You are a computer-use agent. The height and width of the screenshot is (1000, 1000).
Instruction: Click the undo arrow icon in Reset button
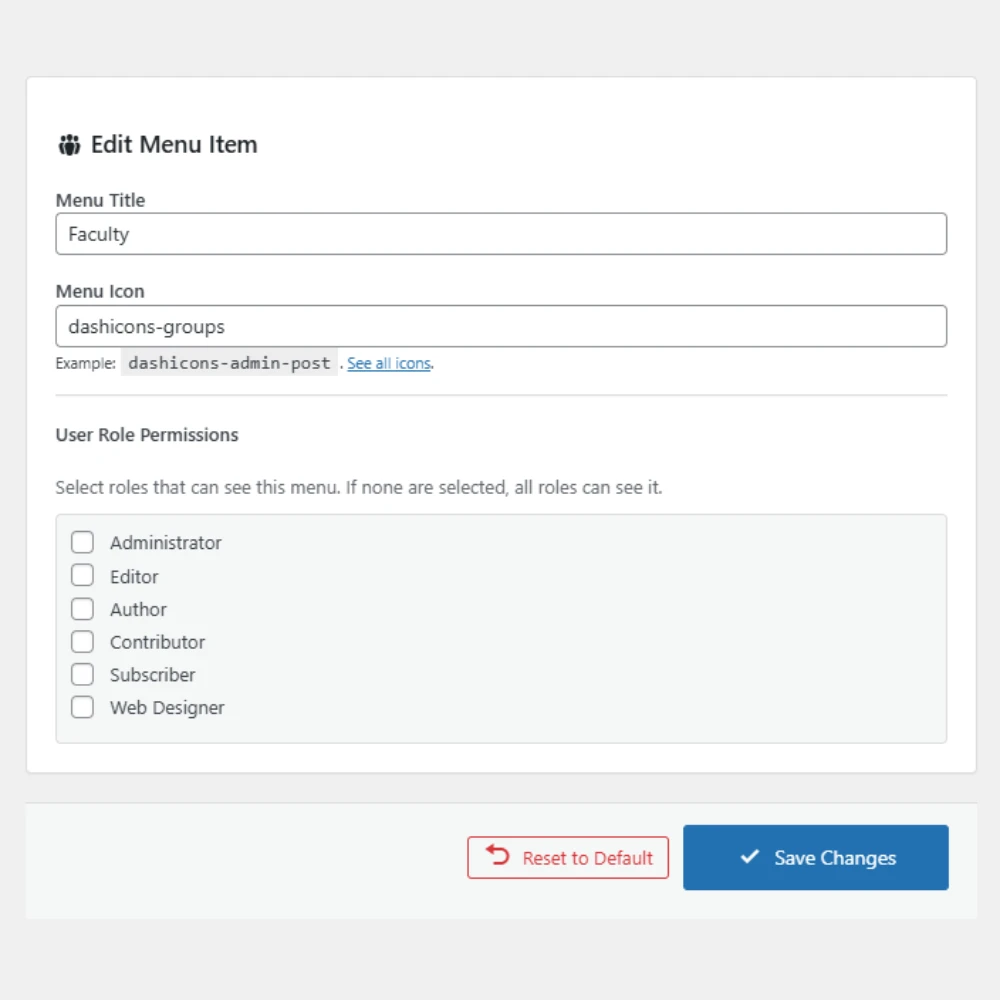click(497, 856)
